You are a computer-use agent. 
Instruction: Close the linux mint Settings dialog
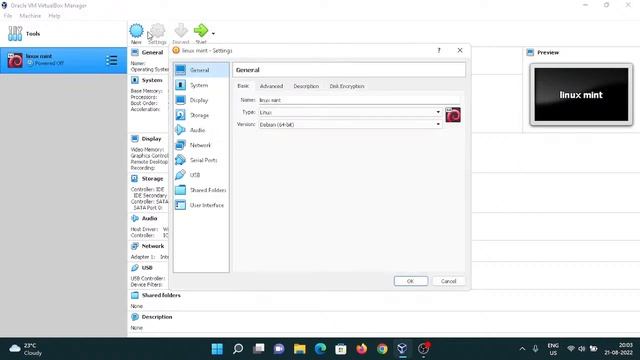[x=460, y=50]
